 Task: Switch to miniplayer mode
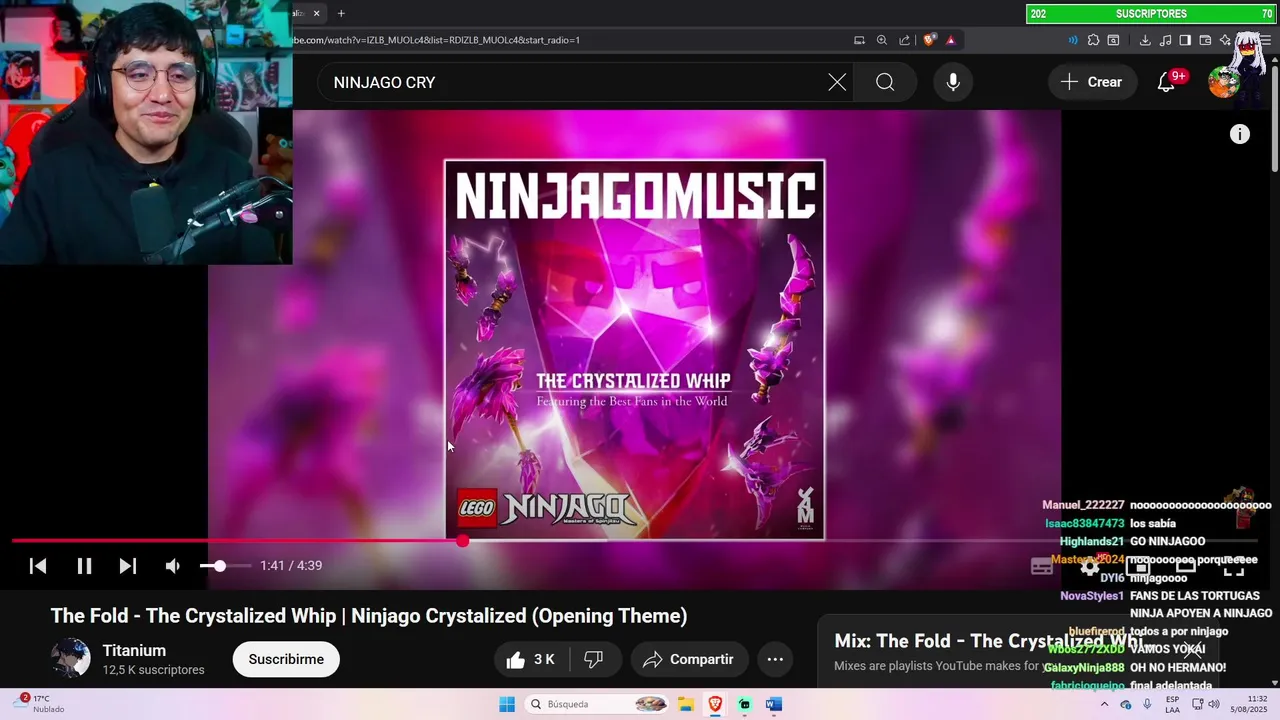1138,567
